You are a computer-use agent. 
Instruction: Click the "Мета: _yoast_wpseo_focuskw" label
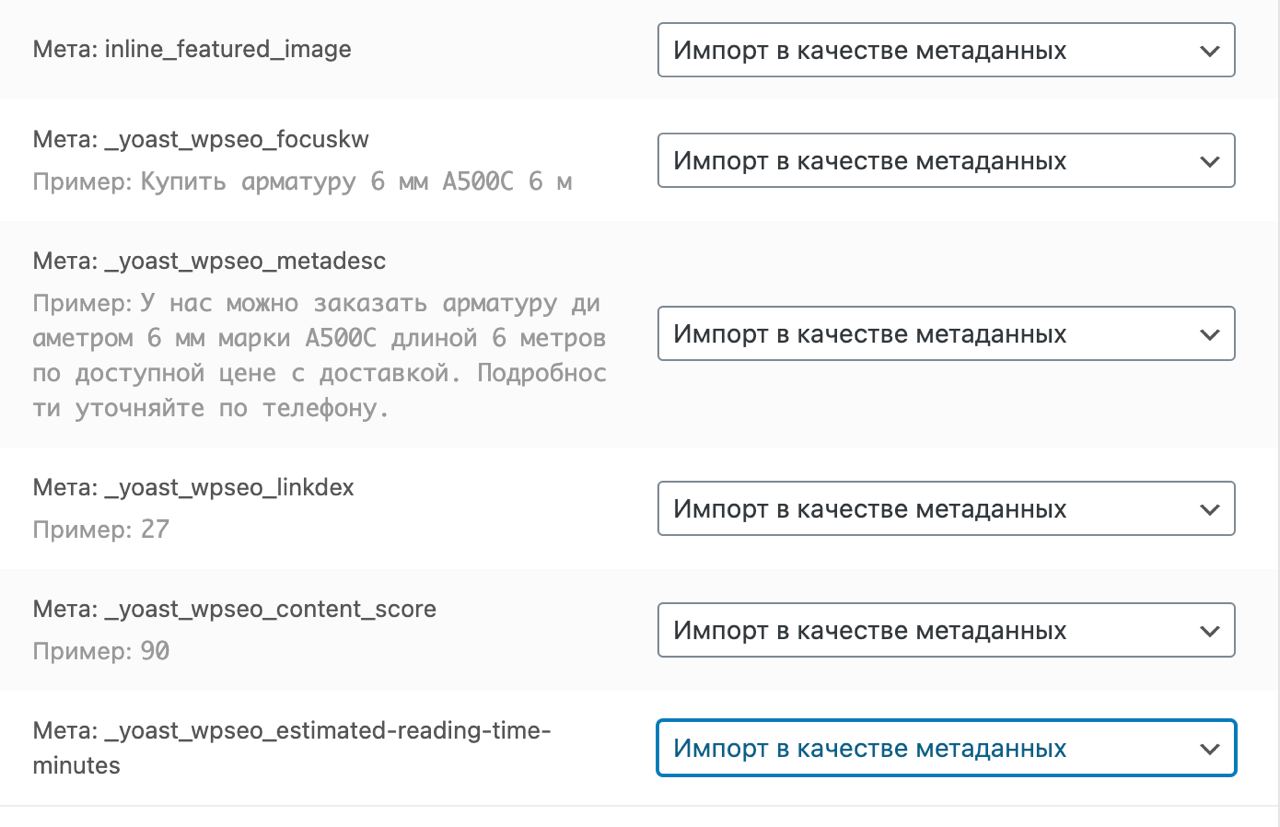200,140
